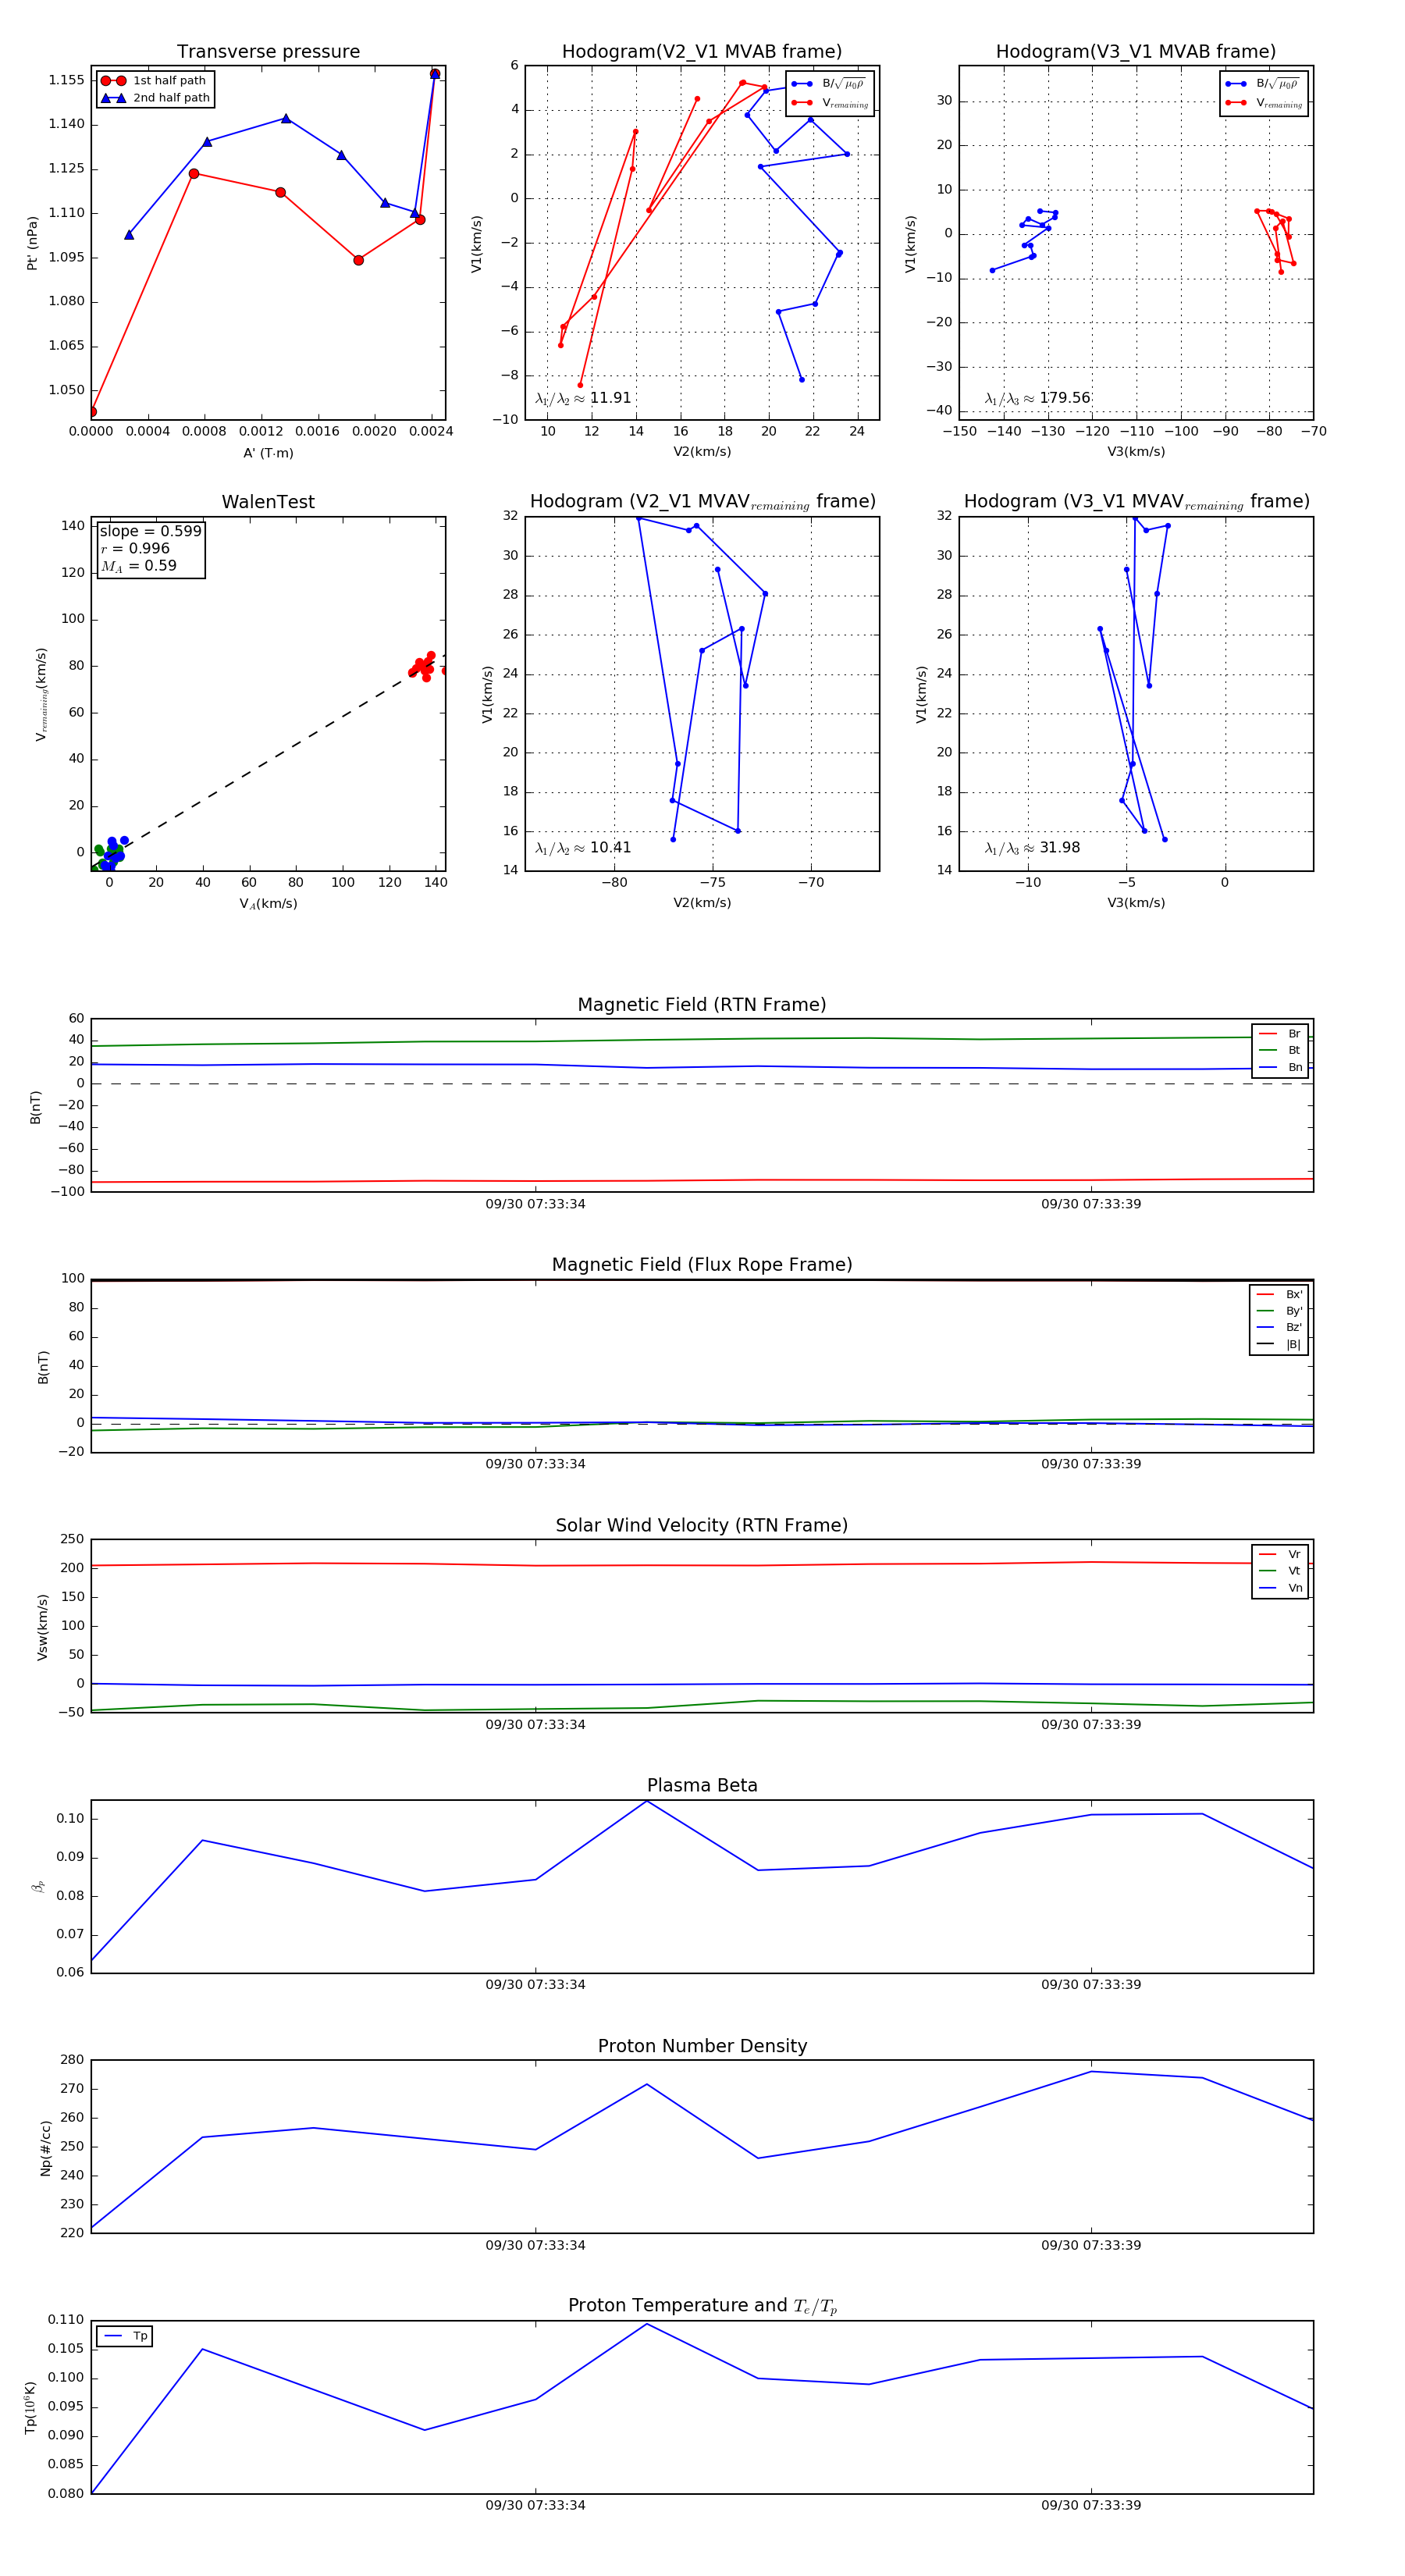
Task: Click the 'Bn' legend entry
Action: click(x=1280, y=1068)
